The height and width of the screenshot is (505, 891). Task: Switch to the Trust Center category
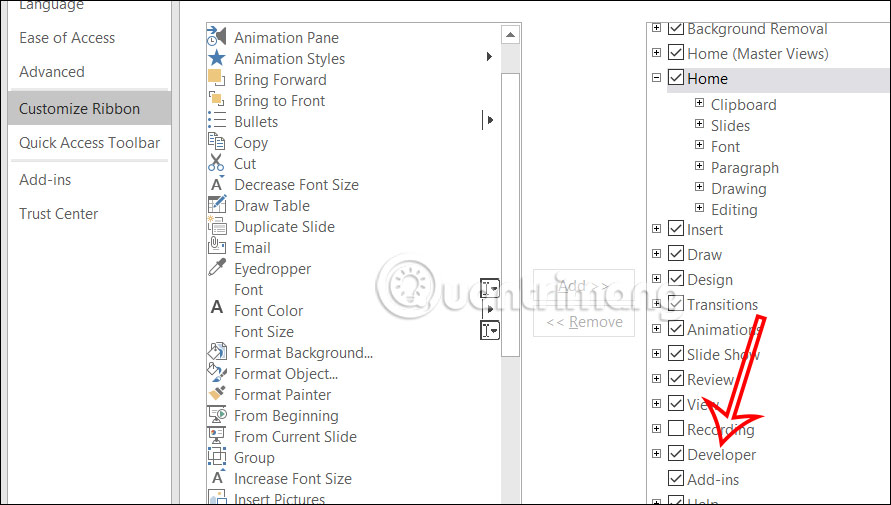tap(59, 214)
